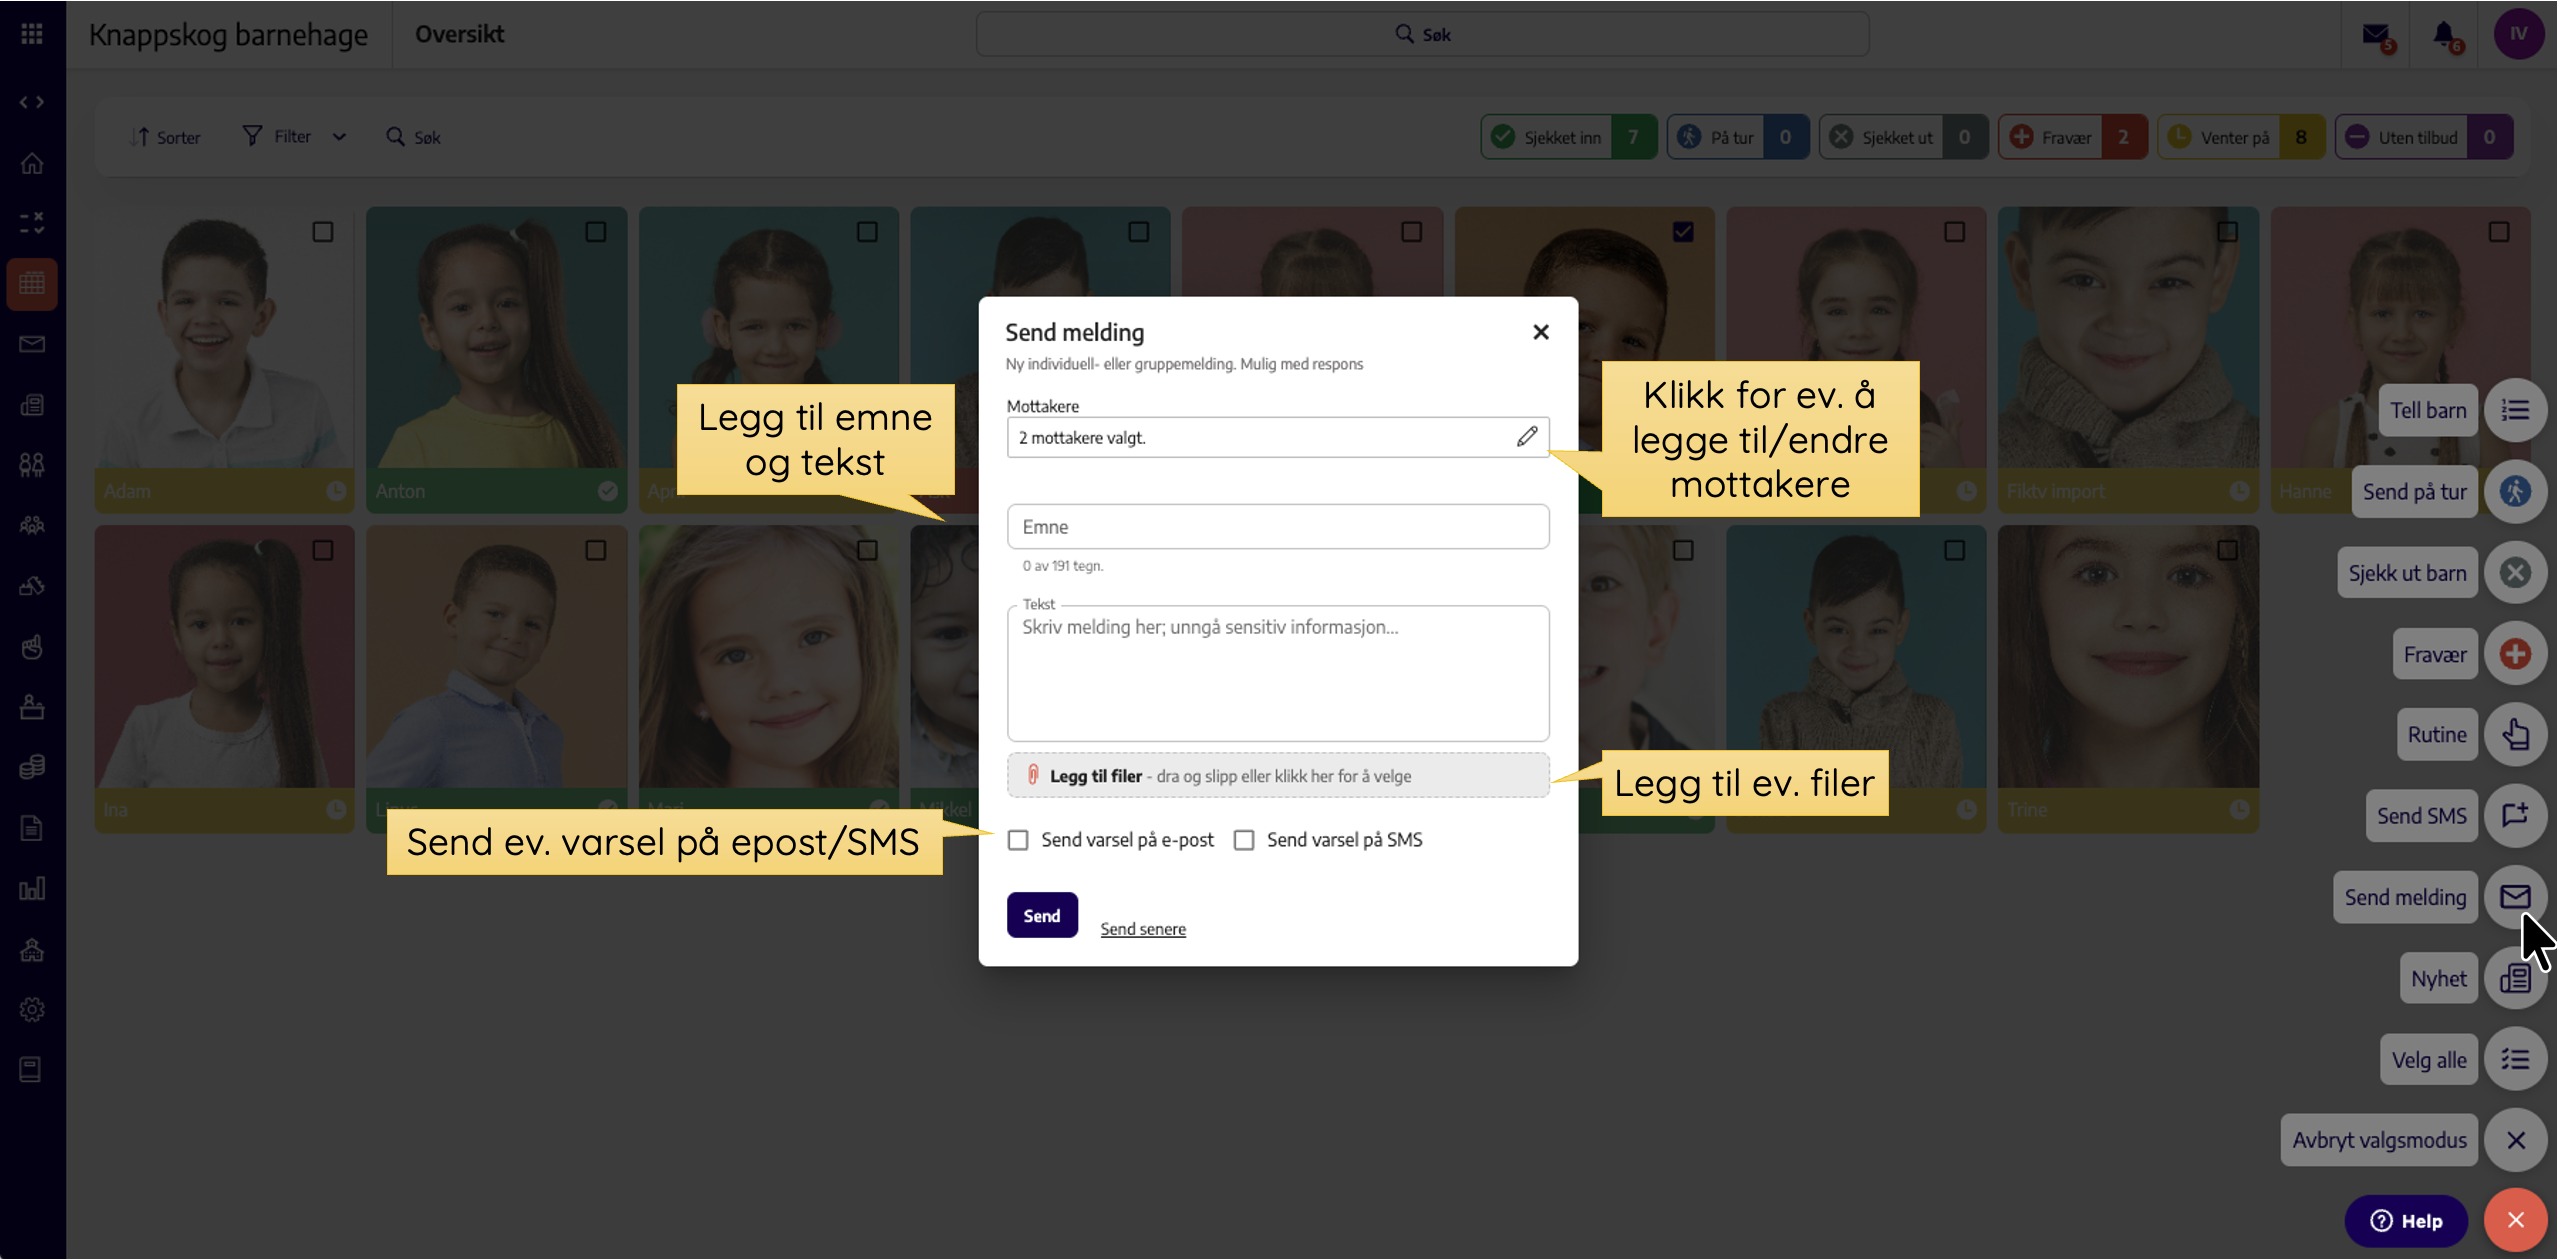
Task: Click the Help button
Action: pyautogui.click(x=2406, y=1221)
